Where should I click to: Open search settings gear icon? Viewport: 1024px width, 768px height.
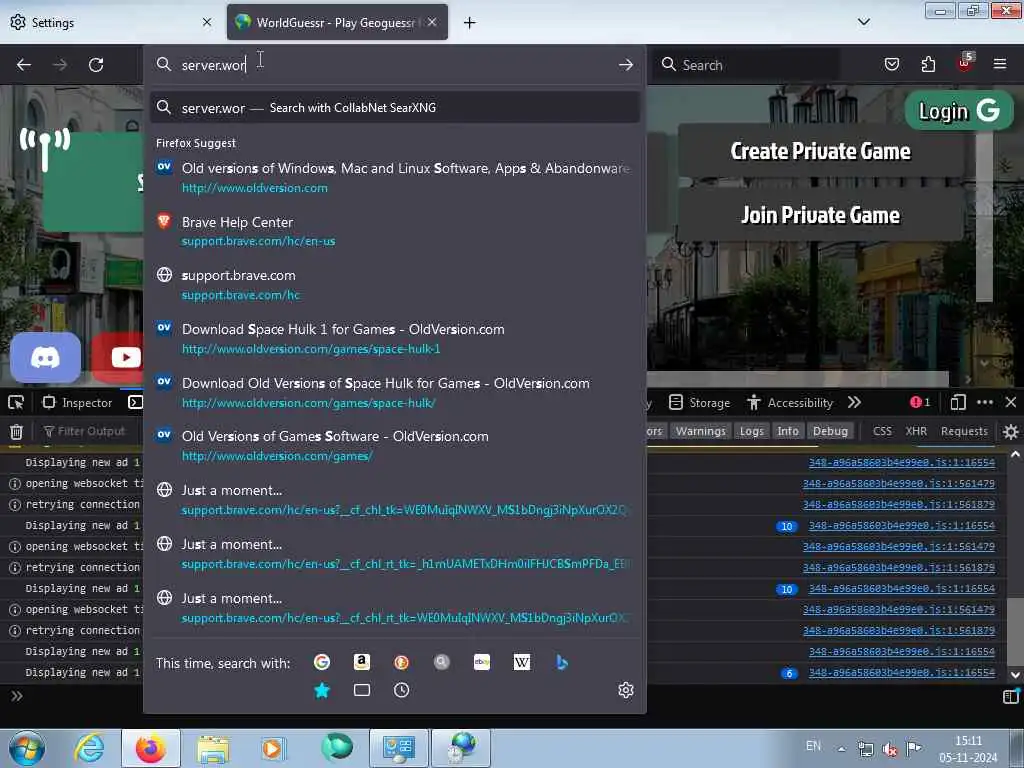click(x=626, y=690)
